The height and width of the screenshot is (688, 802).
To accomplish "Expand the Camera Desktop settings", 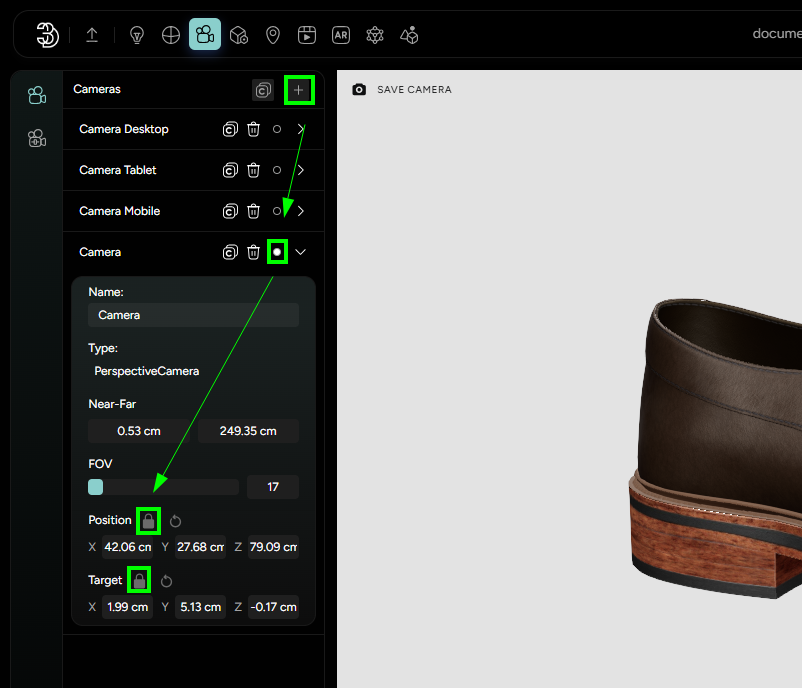I will pyautogui.click(x=301, y=129).
